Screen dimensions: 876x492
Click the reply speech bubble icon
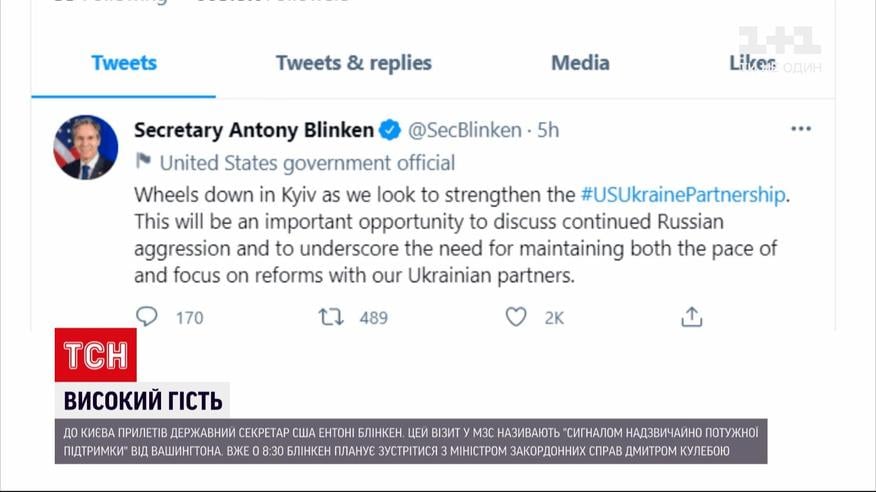(147, 317)
